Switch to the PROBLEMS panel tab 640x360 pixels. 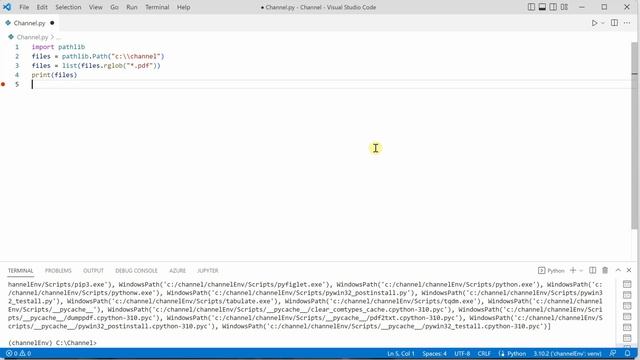click(58, 271)
